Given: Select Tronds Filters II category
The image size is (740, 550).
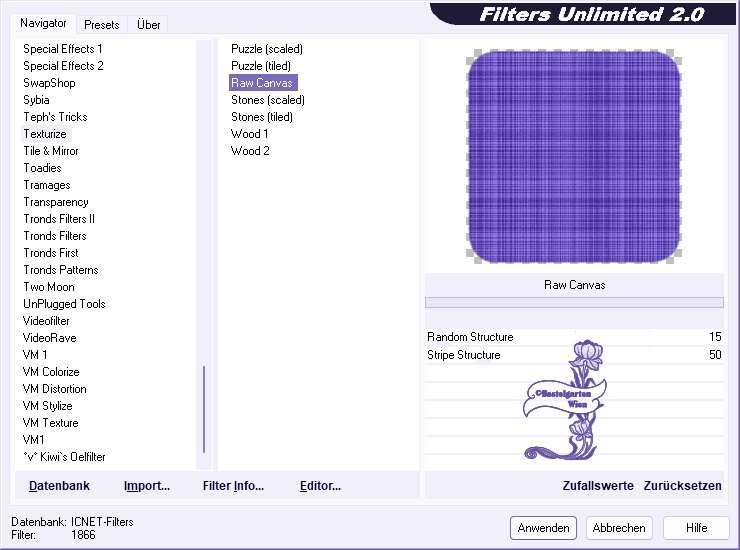Looking at the screenshot, I should coord(59,219).
